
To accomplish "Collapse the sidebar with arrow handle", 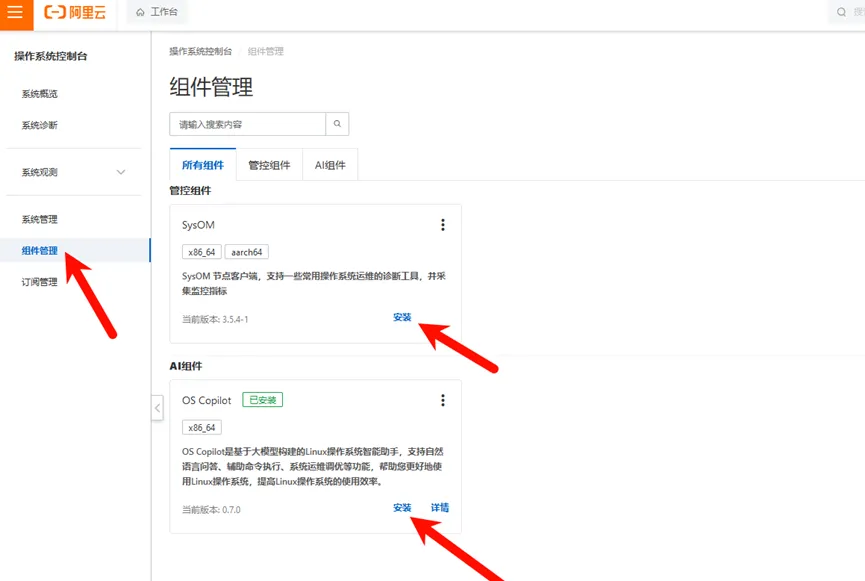I will coord(157,408).
